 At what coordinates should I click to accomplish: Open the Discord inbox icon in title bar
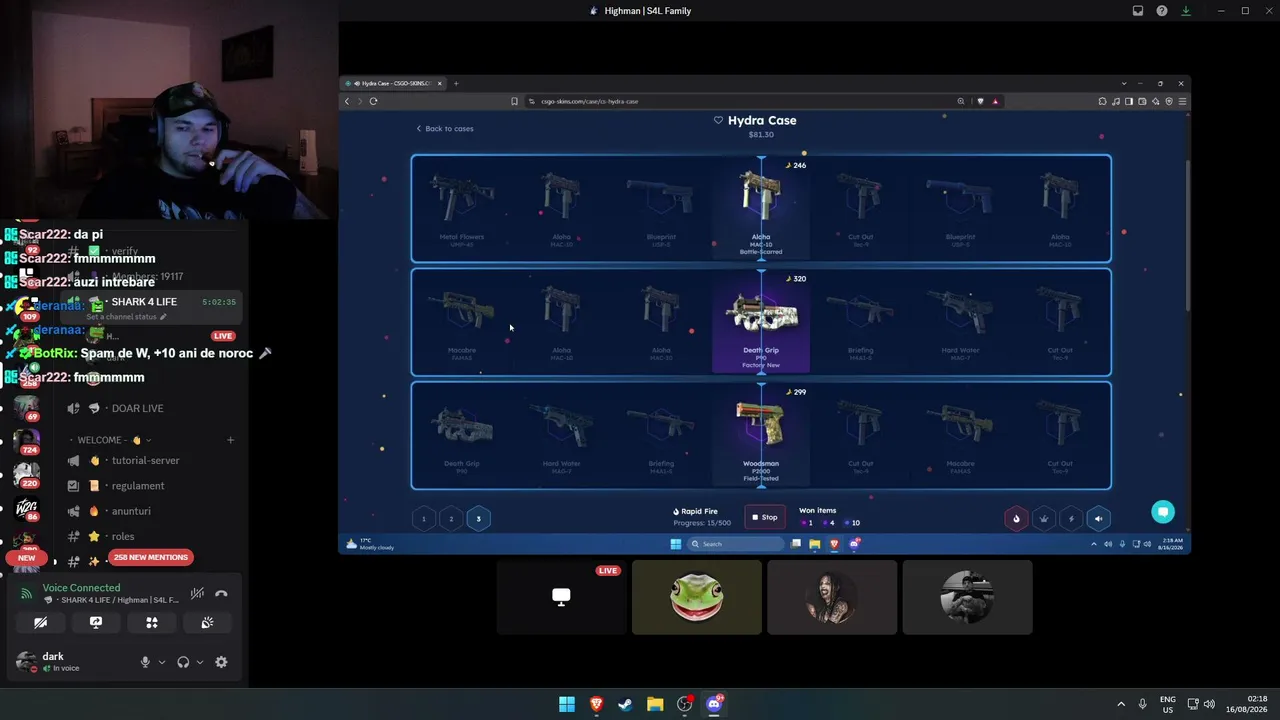click(1138, 11)
